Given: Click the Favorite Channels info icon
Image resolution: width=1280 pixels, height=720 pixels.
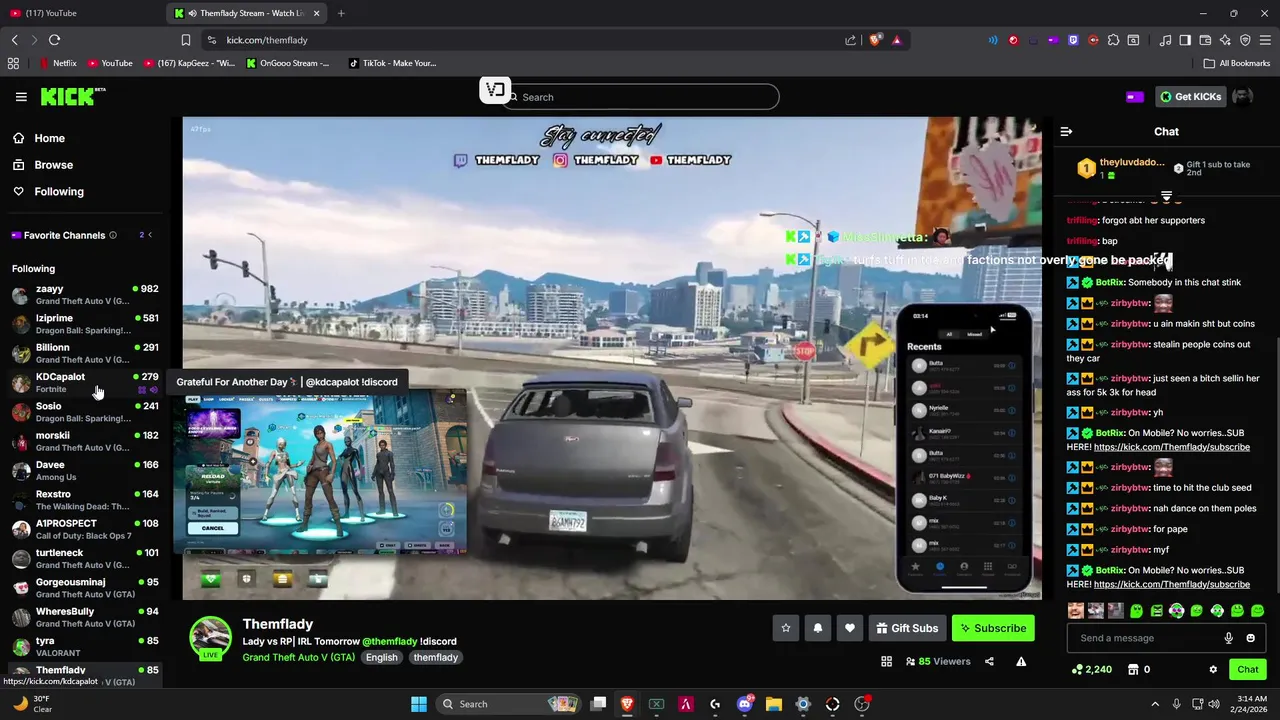Looking at the screenshot, I should tap(113, 235).
